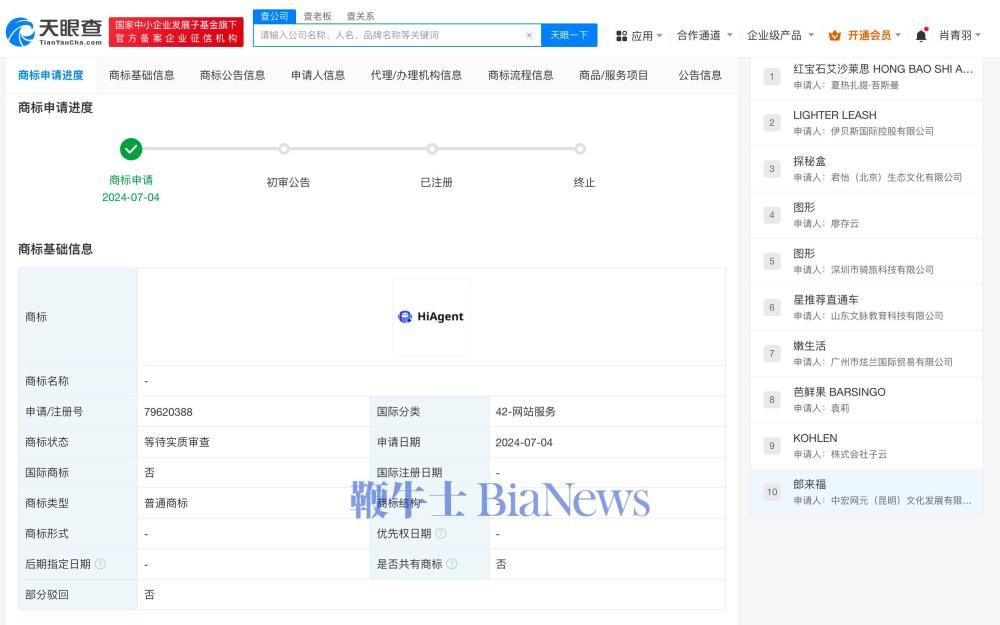1000x625 pixels.
Task: Click the status 等待实质审查
Action: [x=177, y=442]
